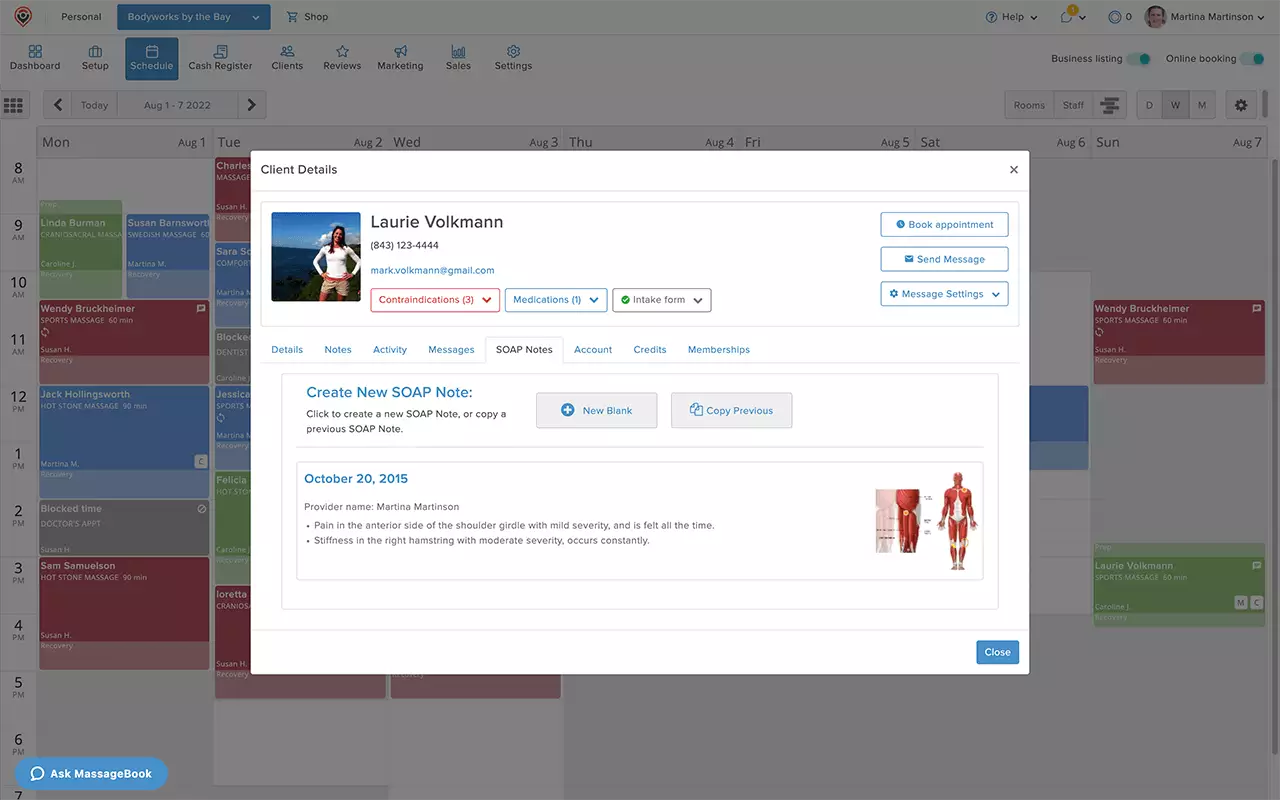Open the Sales section
The image size is (1280, 800).
458,56
